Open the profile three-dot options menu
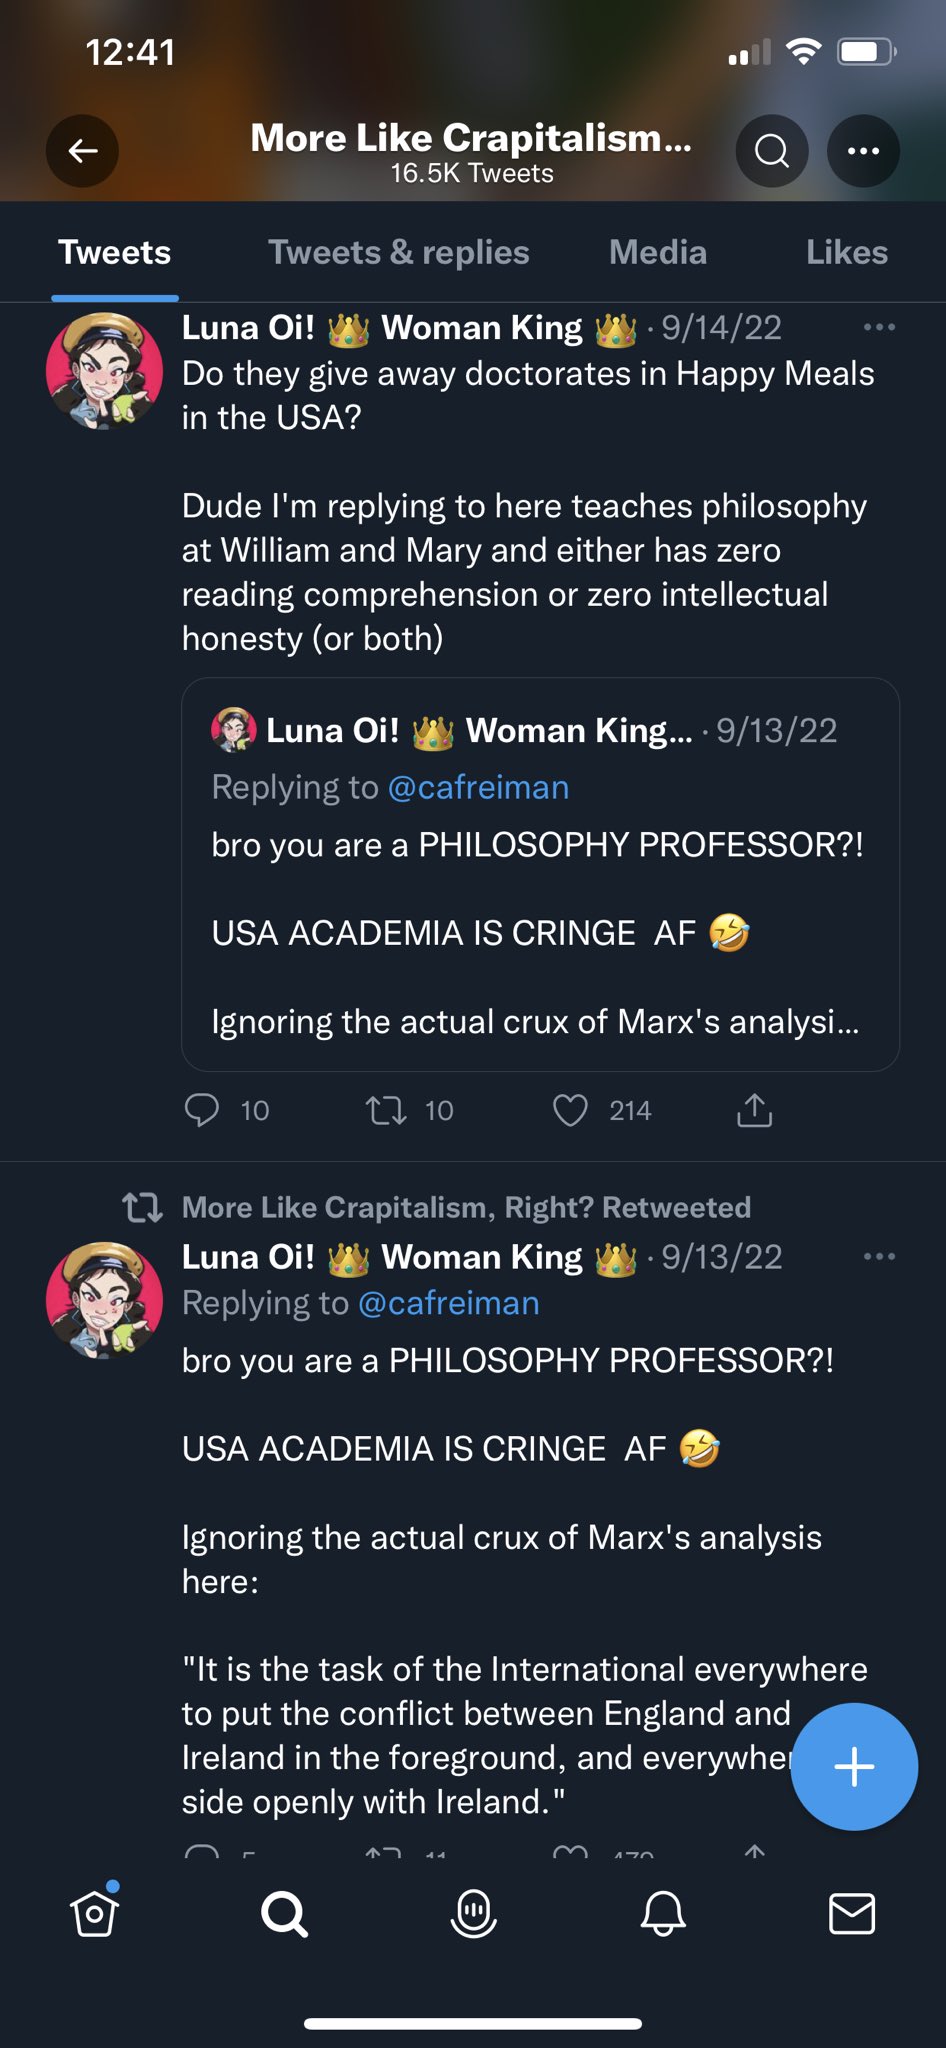The height and width of the screenshot is (2048, 946). (x=863, y=151)
